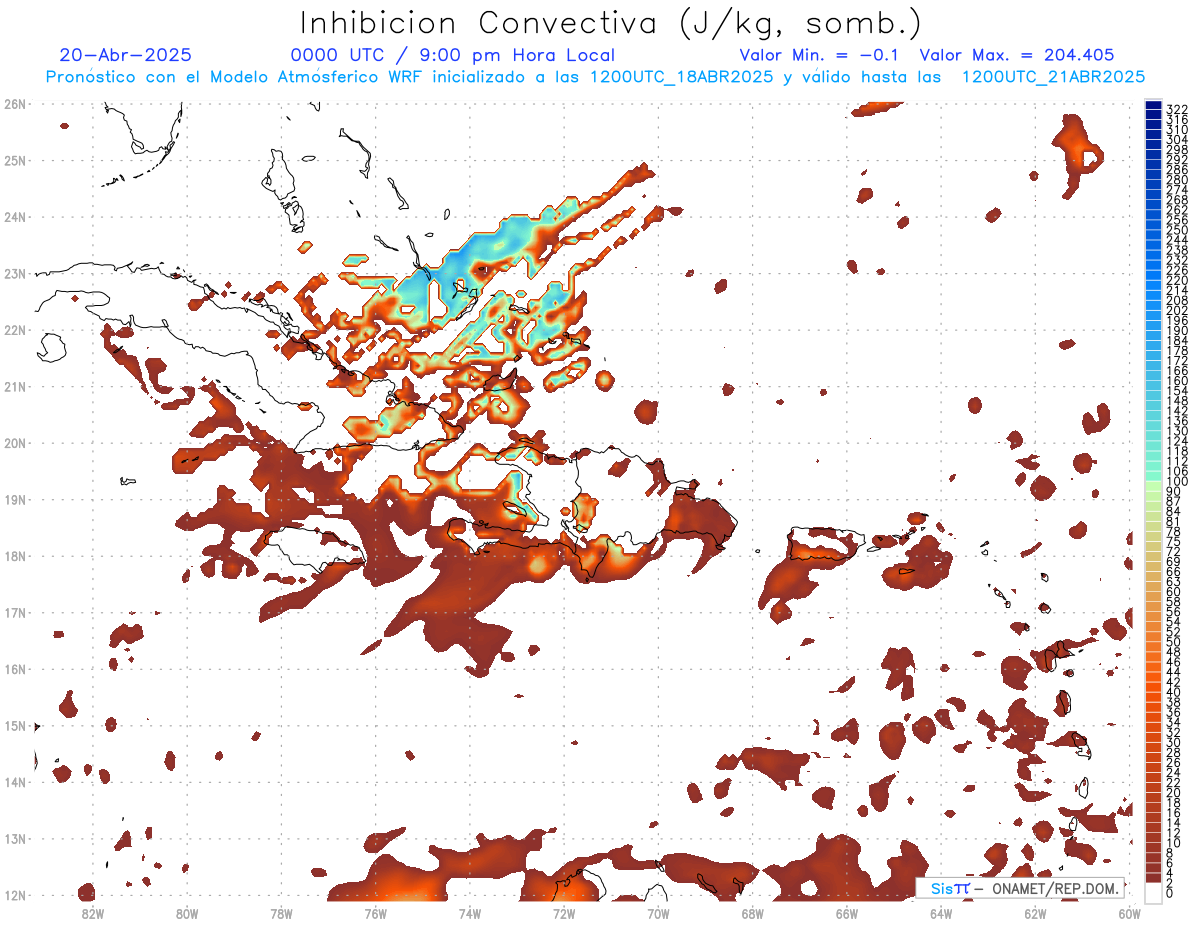Click the "16N" latitude label
The height and width of the screenshot is (927, 1200).
14,669
